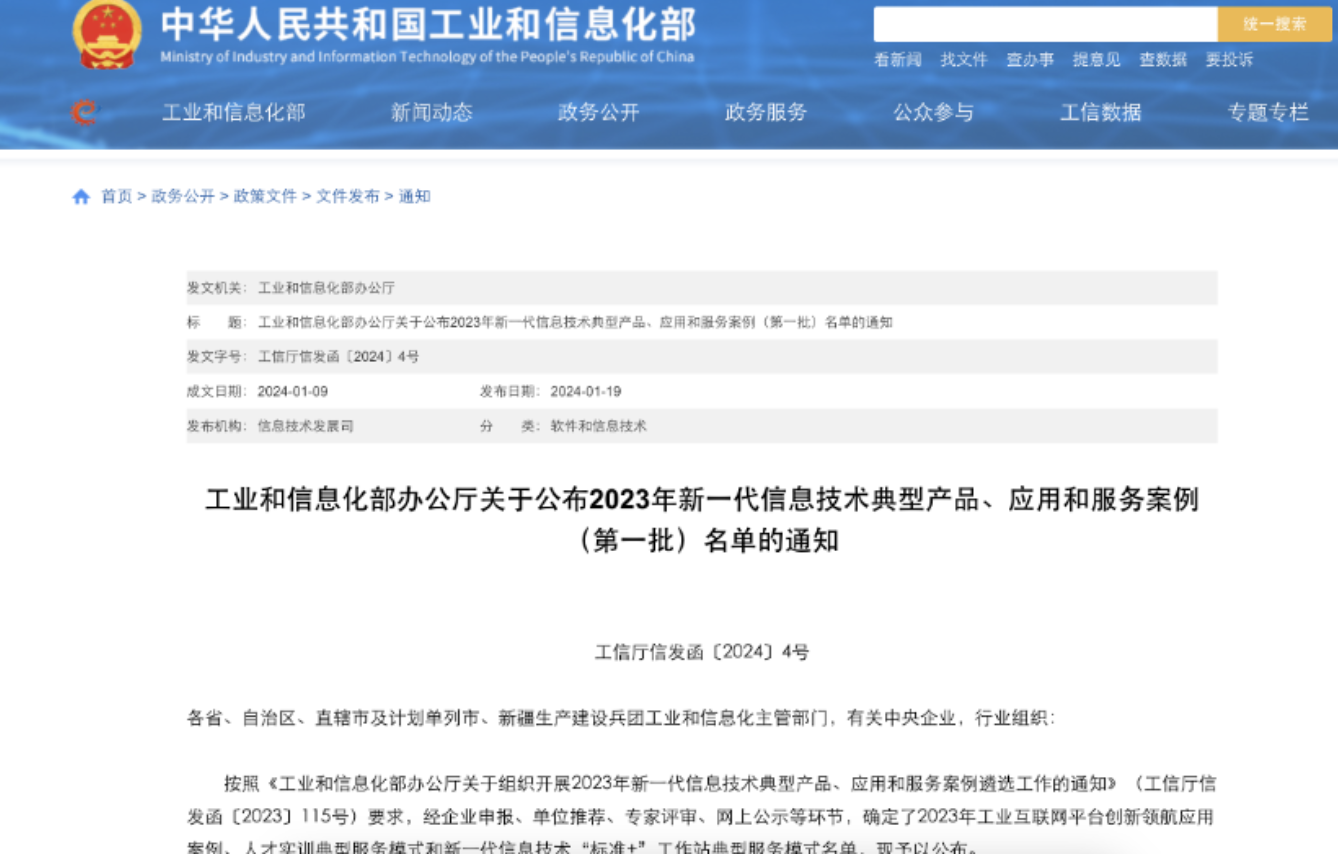This screenshot has height=858, width=1338.
Task: Click the search input field
Action: (x=1045, y=24)
